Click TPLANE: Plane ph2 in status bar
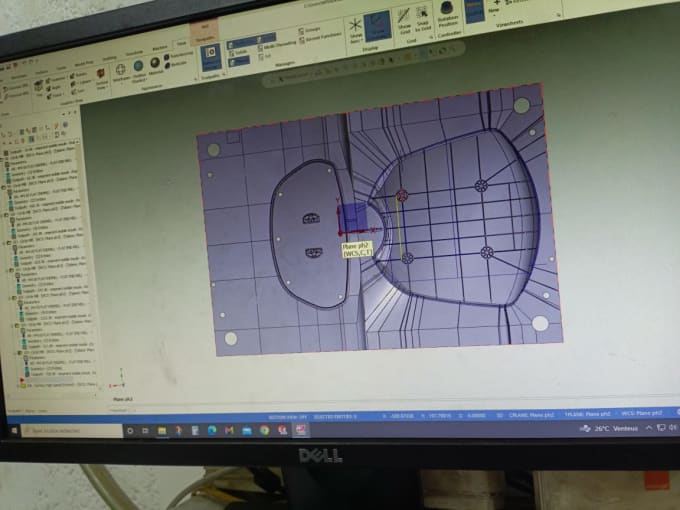Viewport: 680px width, 510px height. [588, 414]
